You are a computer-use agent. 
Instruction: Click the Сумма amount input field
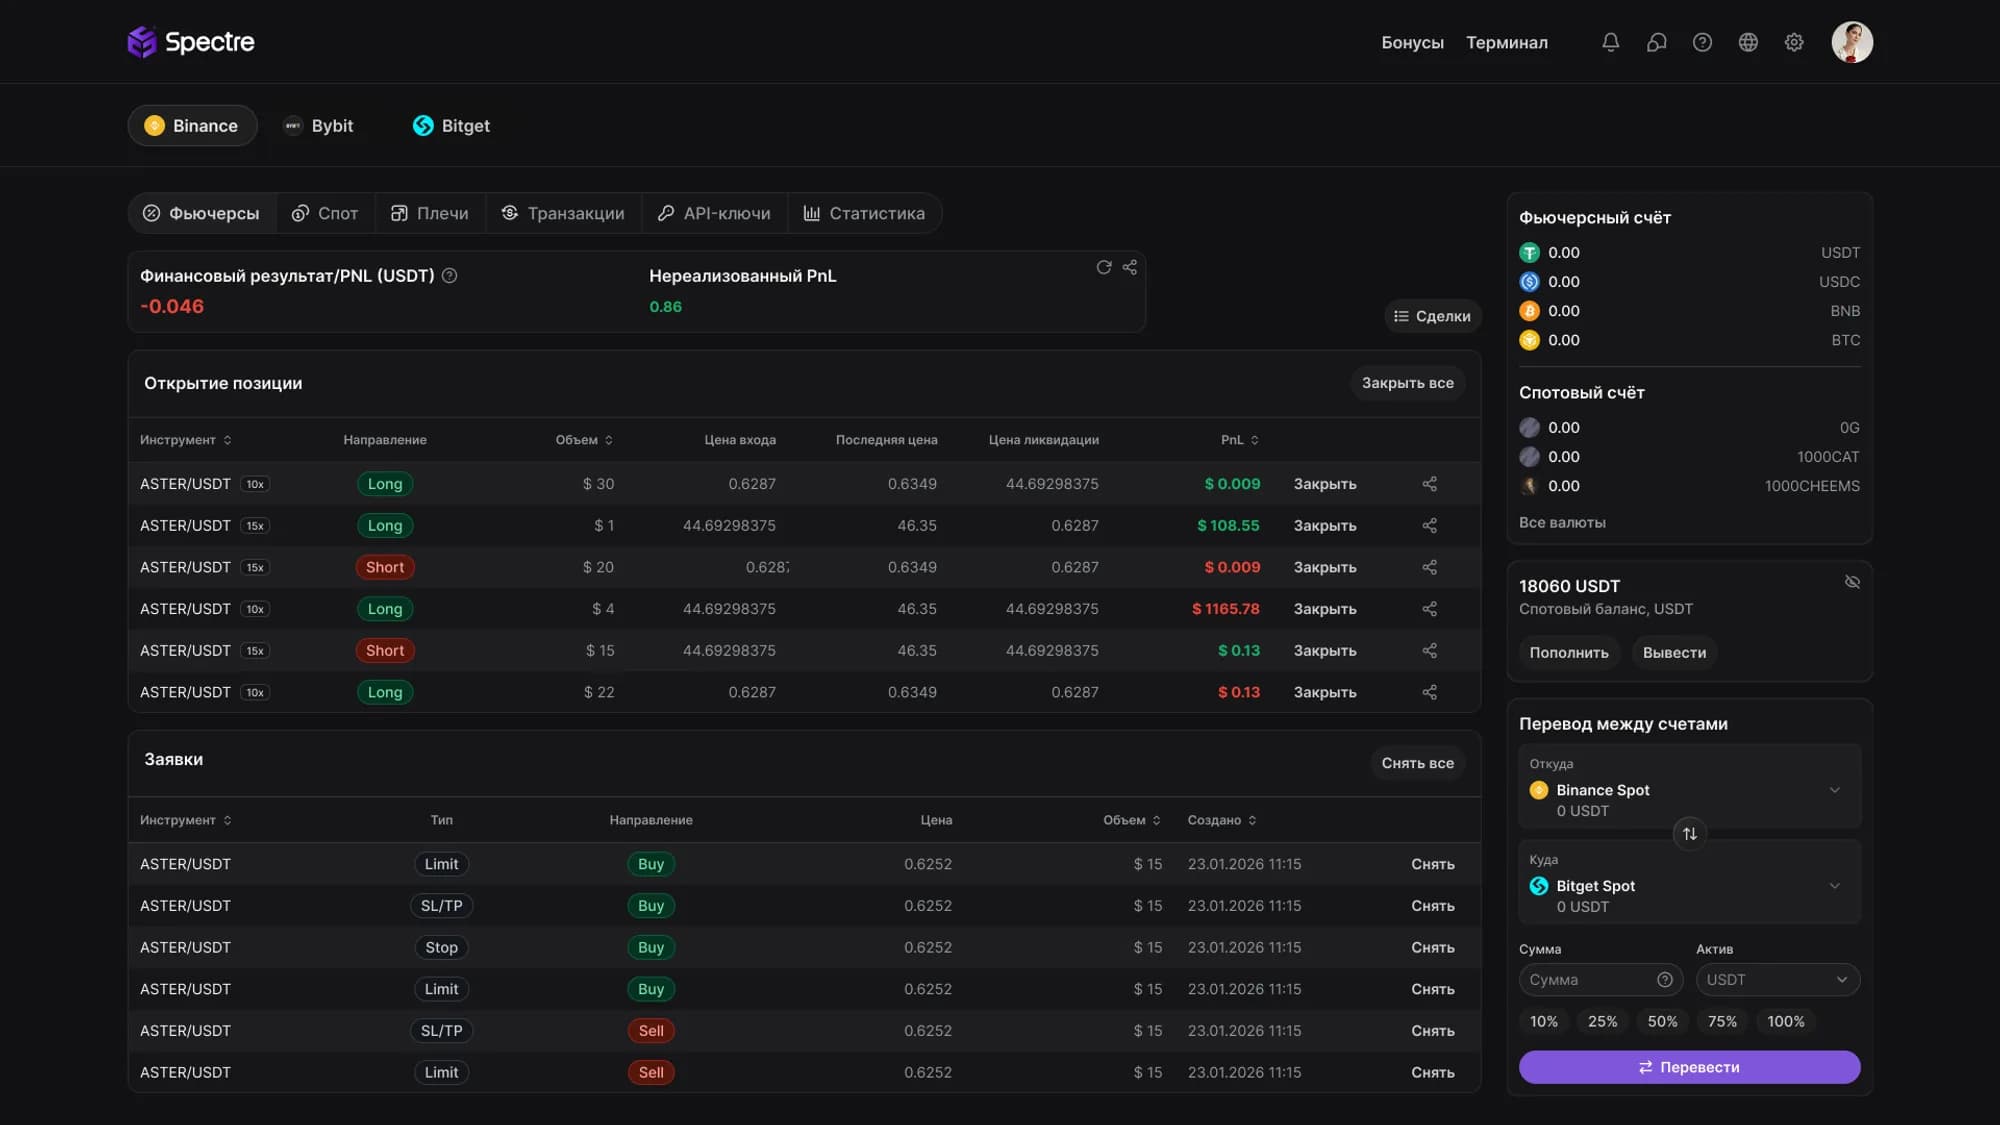pos(1601,980)
